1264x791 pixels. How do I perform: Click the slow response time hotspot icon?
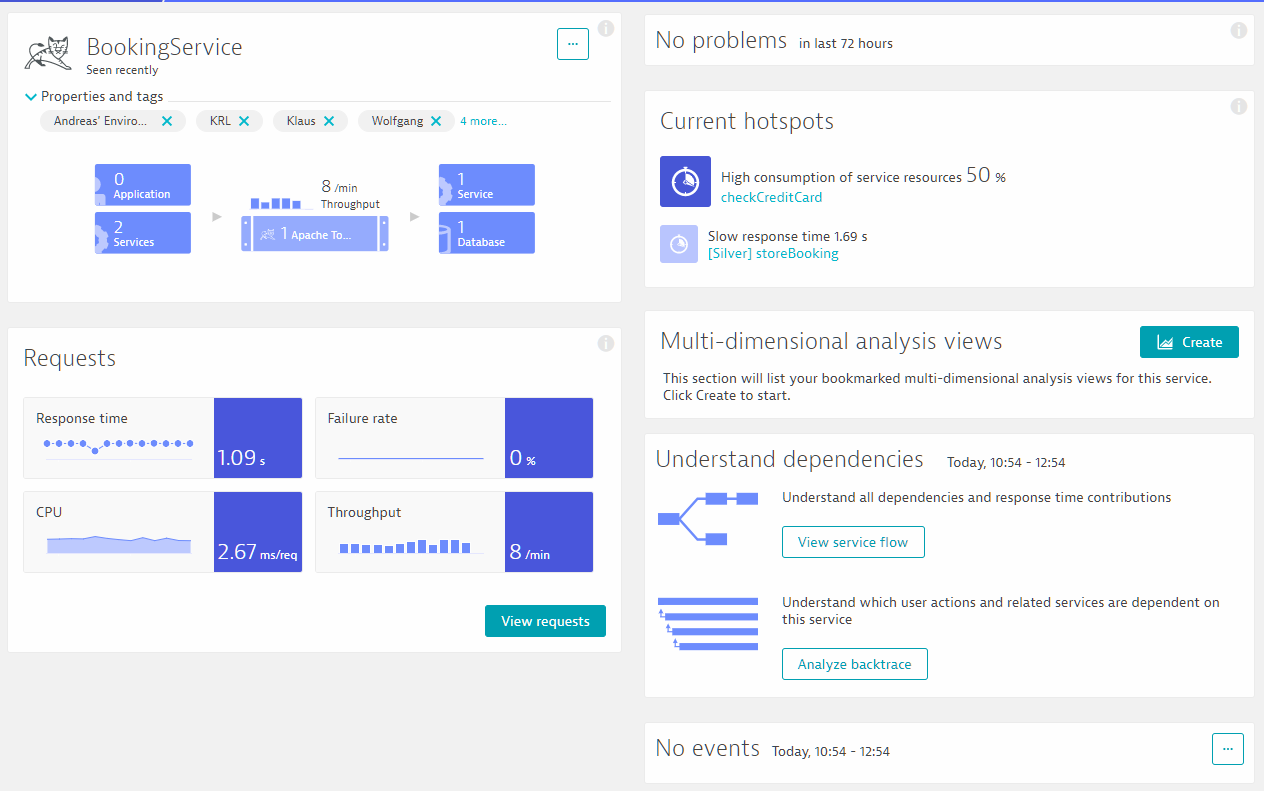point(679,244)
